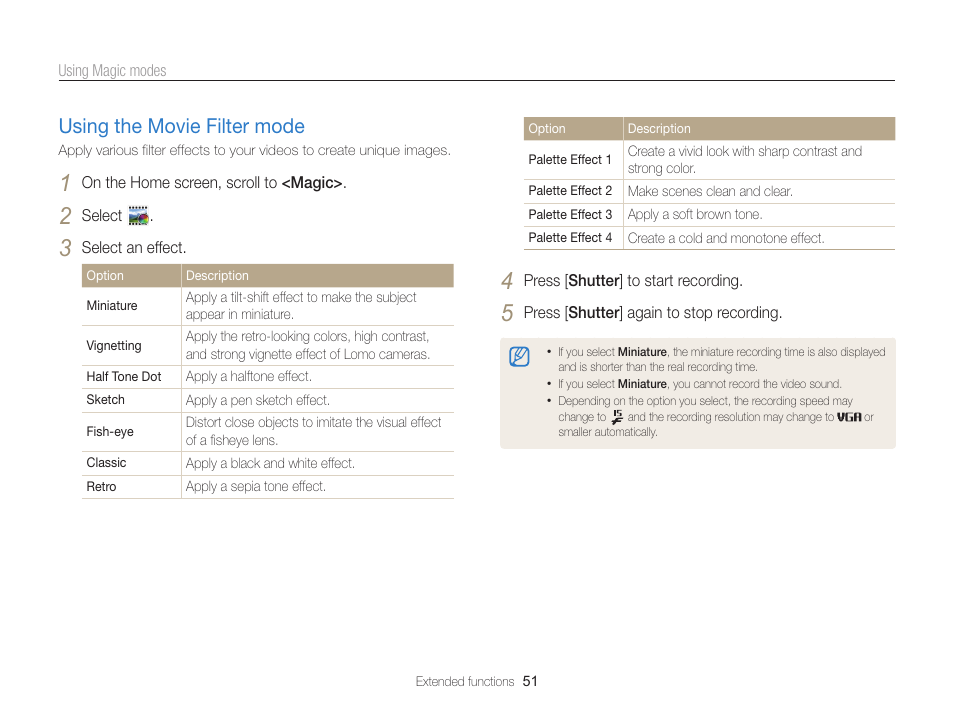The width and height of the screenshot is (954, 720).
Task: Click the 'Sketch' option cell
Action: [131, 400]
